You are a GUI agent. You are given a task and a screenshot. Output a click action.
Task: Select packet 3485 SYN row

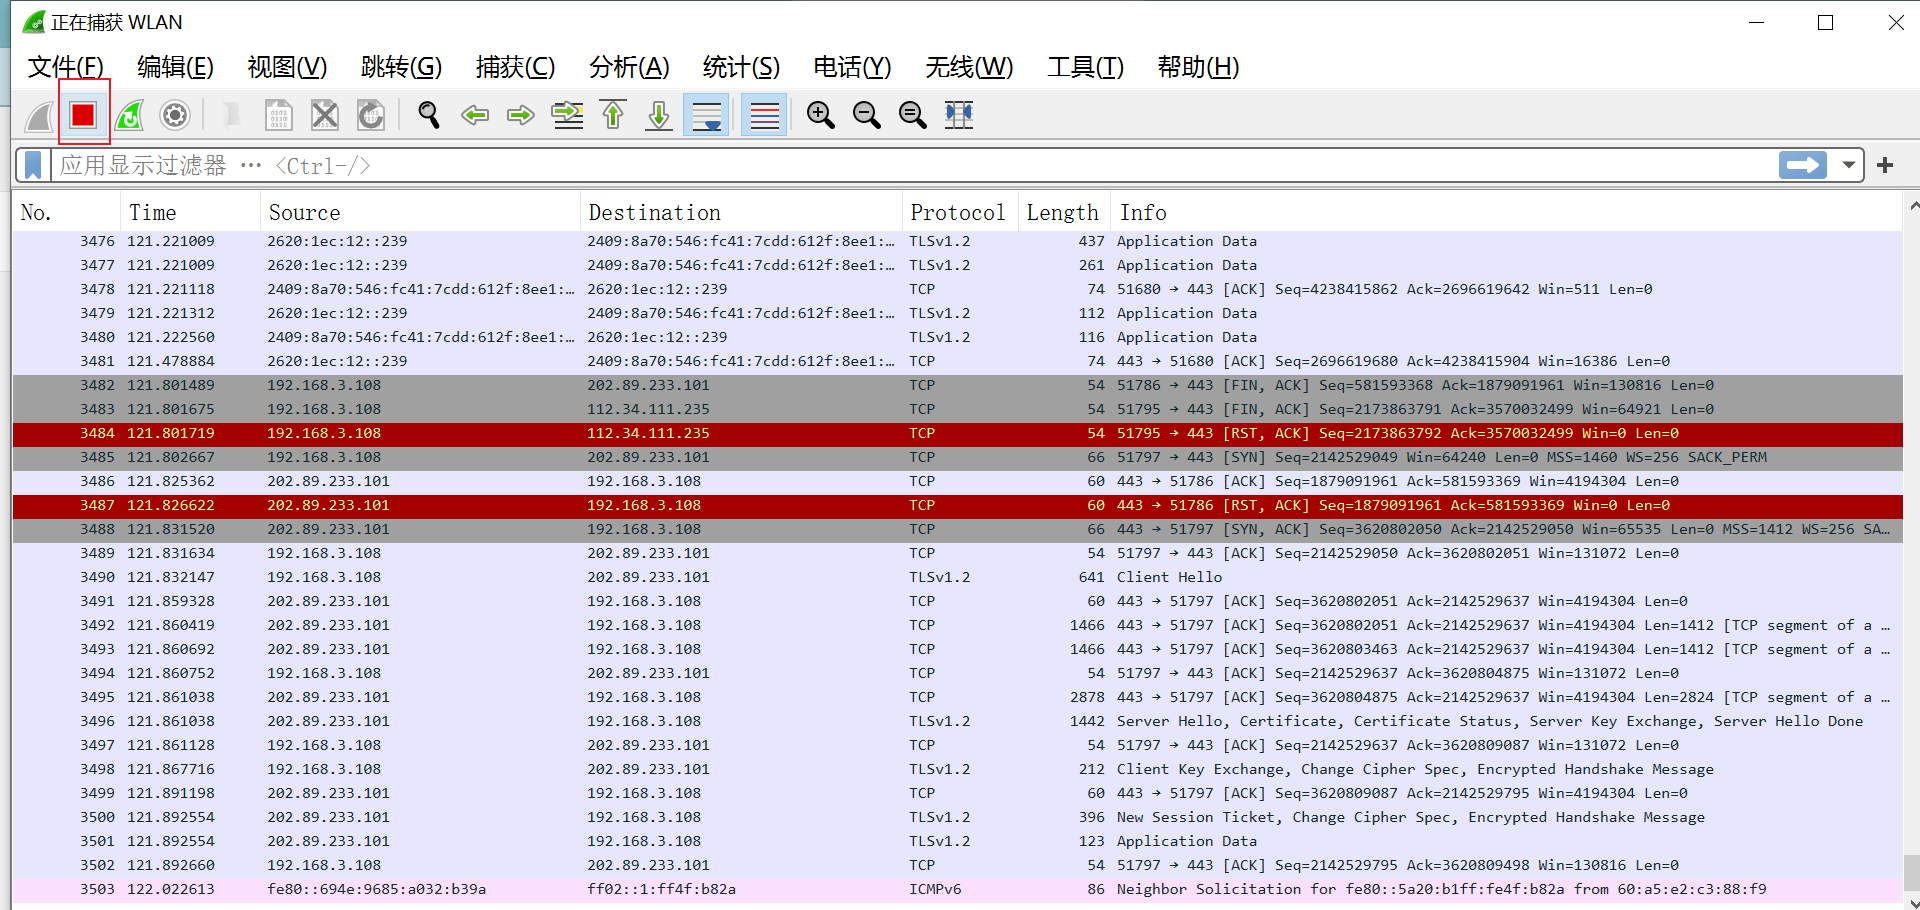(x=957, y=457)
